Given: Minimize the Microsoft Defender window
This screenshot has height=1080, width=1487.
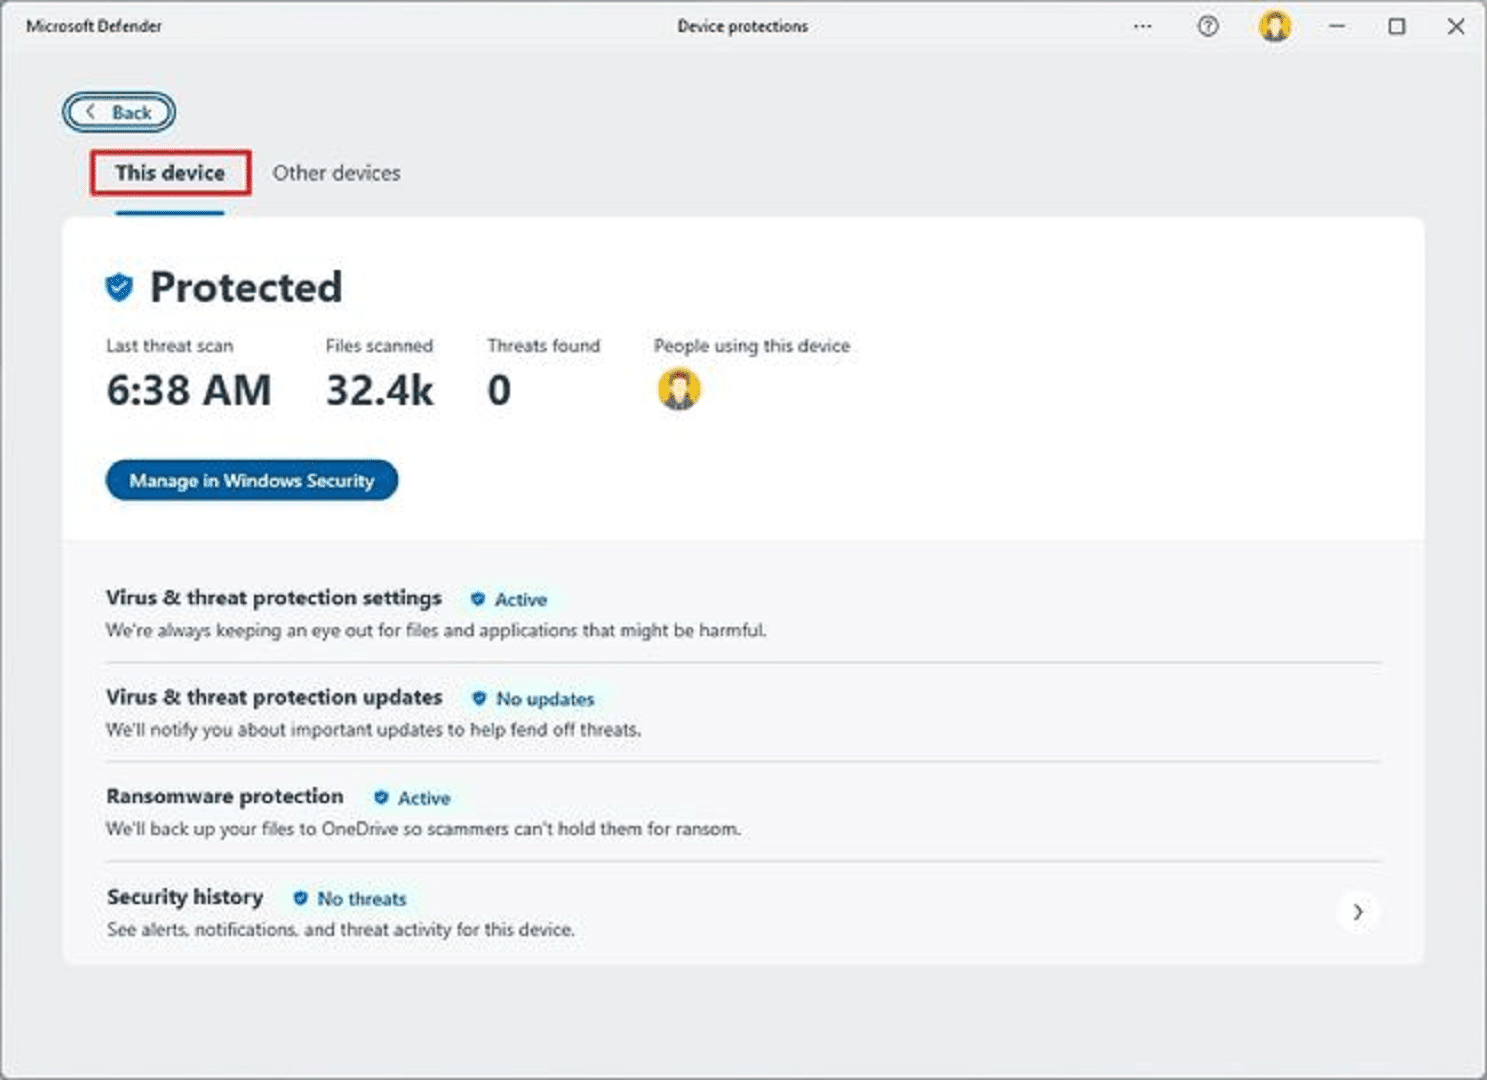Looking at the screenshot, I should click(x=1337, y=26).
